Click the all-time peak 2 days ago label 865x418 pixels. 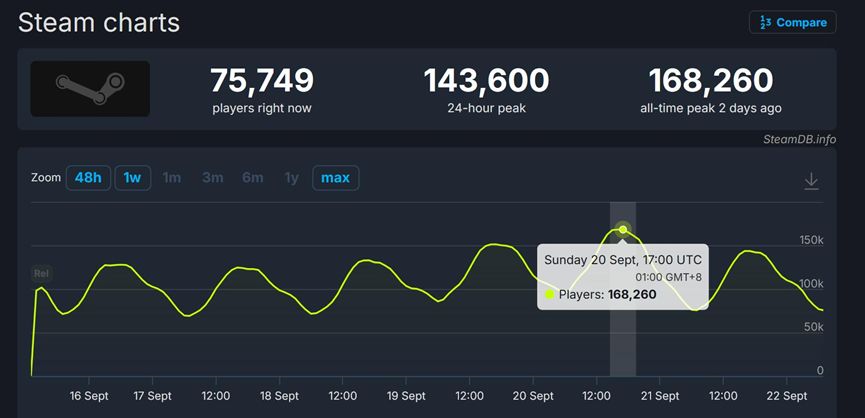click(x=711, y=108)
